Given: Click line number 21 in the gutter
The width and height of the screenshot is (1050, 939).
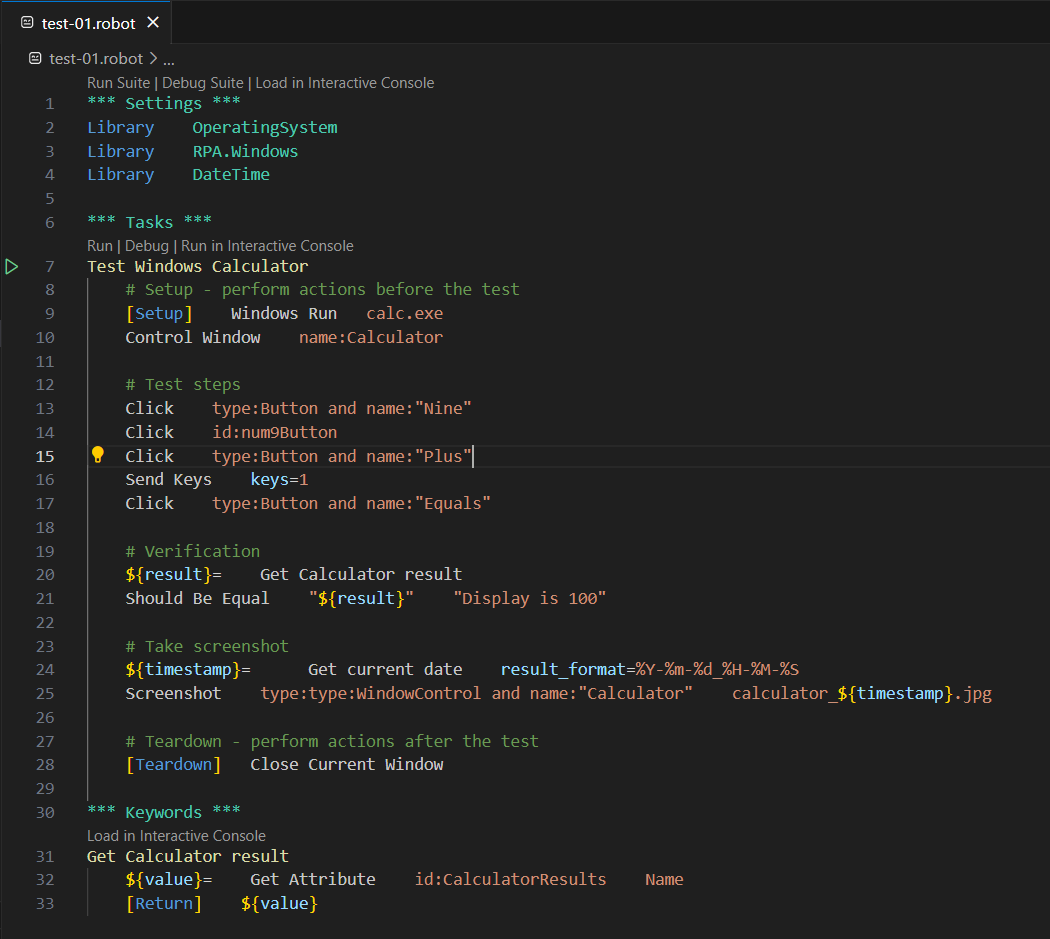Looking at the screenshot, I should (45, 599).
